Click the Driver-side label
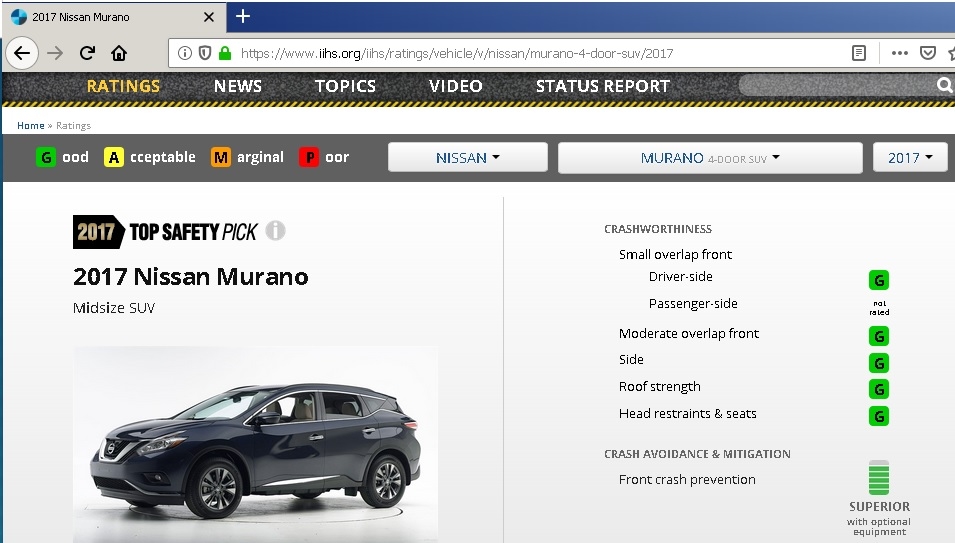The width and height of the screenshot is (955, 543). [x=680, y=276]
